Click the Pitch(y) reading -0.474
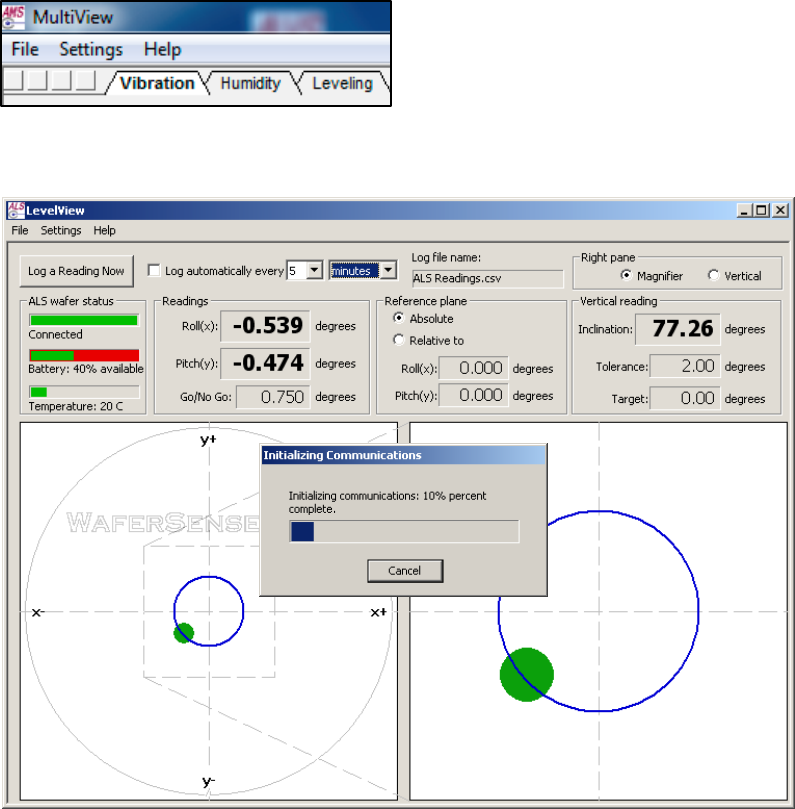This screenshot has width=795, height=809. pos(265,363)
